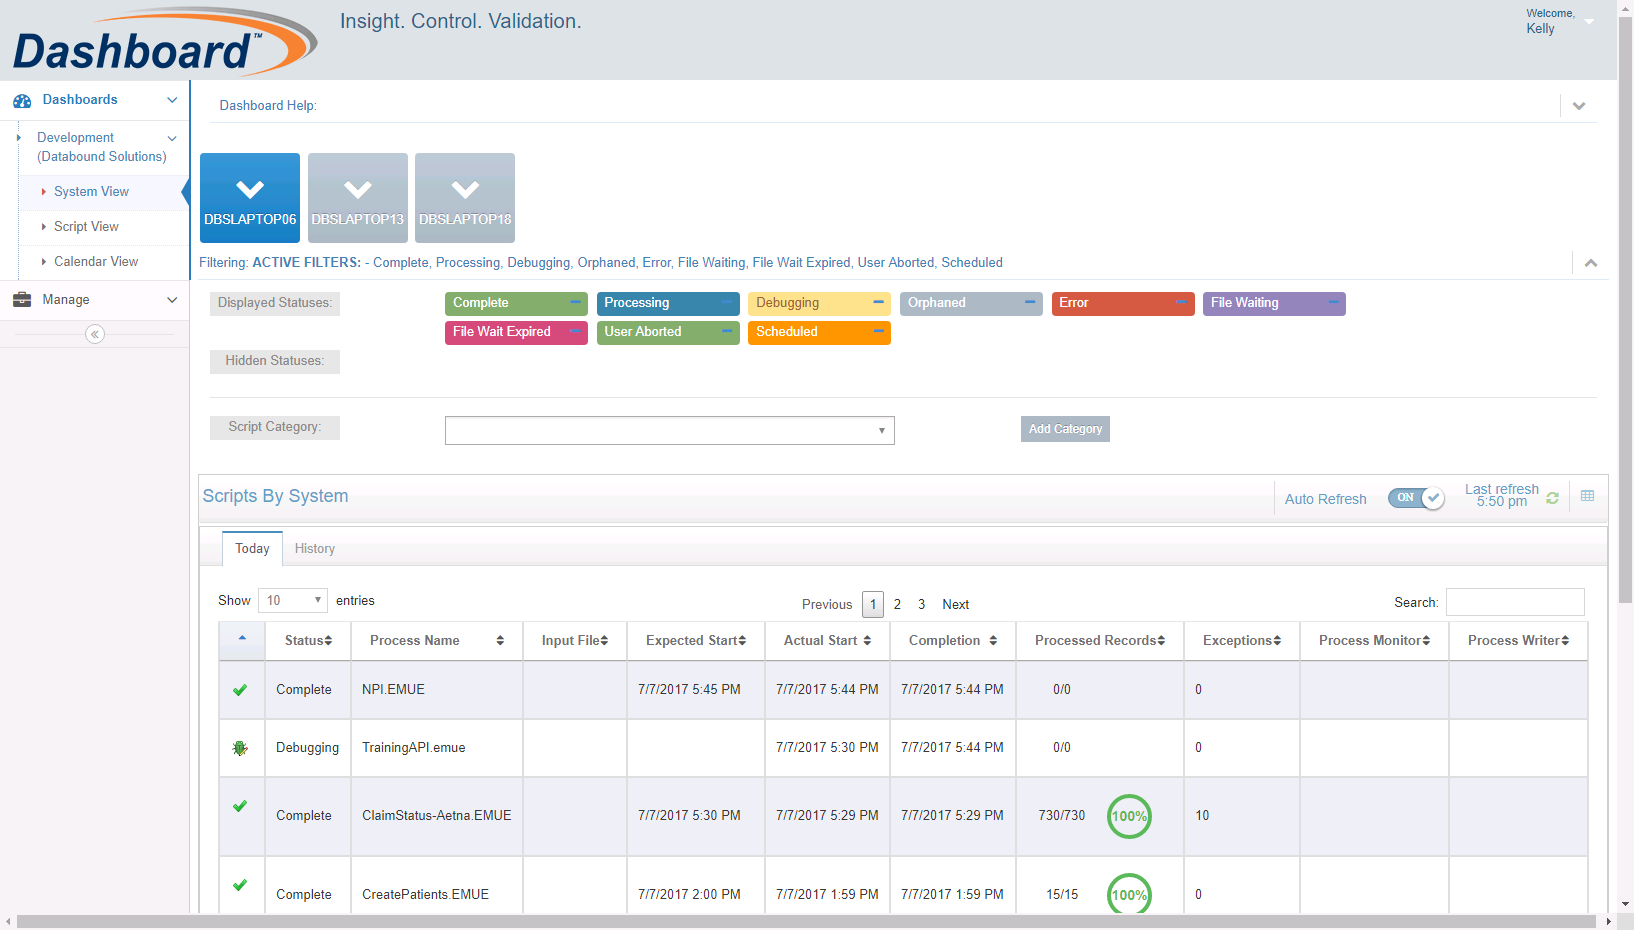Collapse the sidebar with the double-arrow circle
The image size is (1634, 930).
[x=95, y=334]
